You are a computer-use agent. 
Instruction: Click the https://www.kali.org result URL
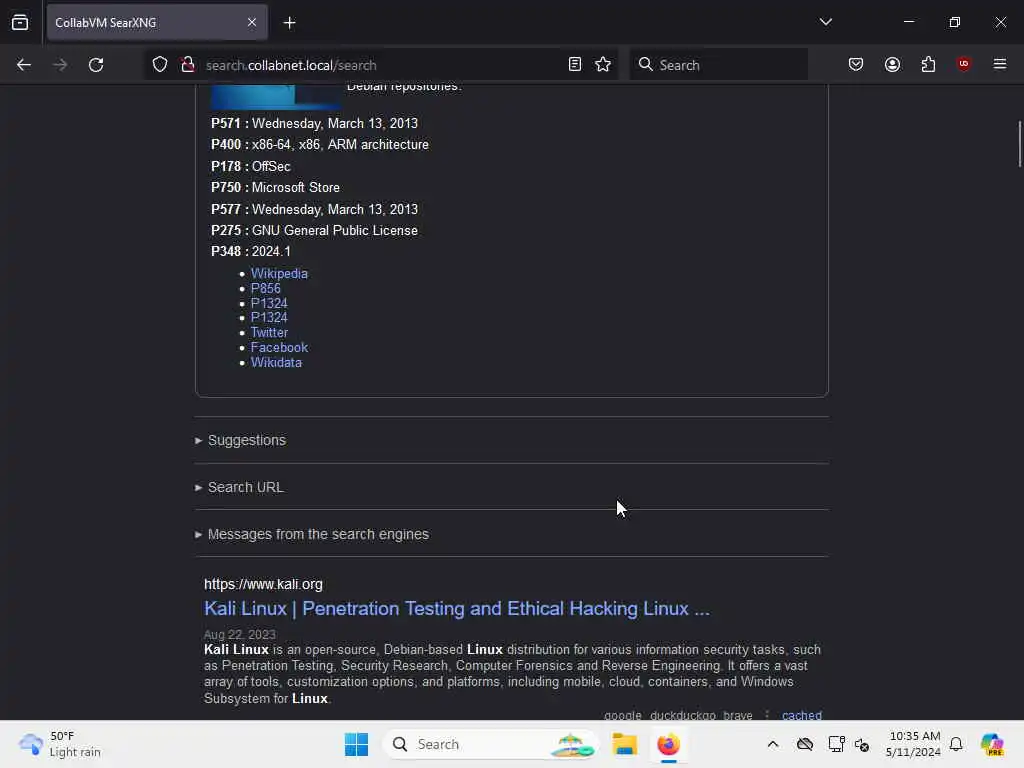point(263,584)
